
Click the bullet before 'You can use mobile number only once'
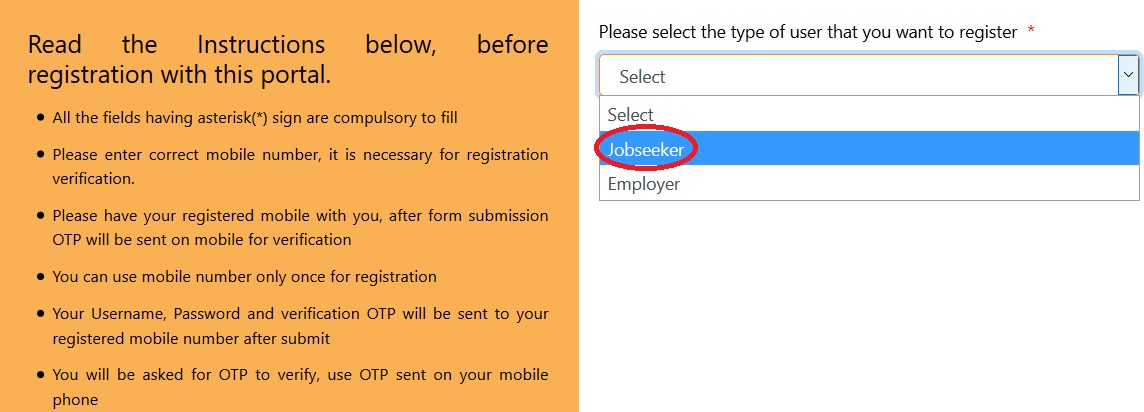(x=40, y=277)
